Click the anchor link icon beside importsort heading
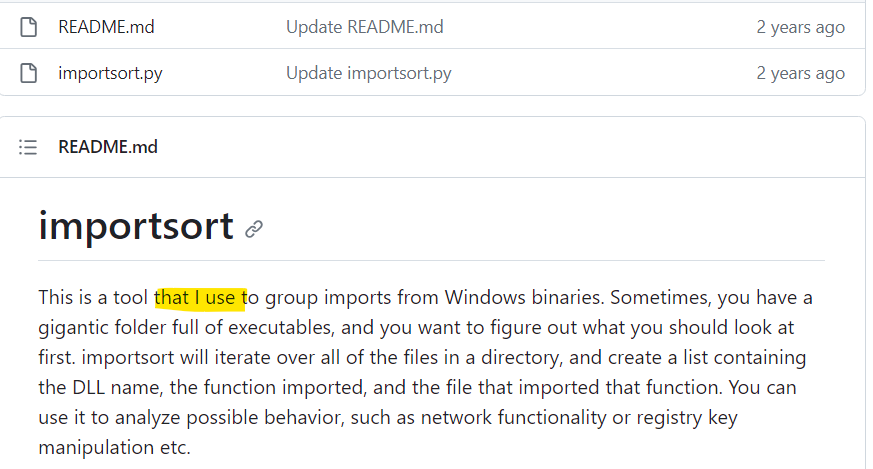The width and height of the screenshot is (873, 469). click(x=254, y=229)
